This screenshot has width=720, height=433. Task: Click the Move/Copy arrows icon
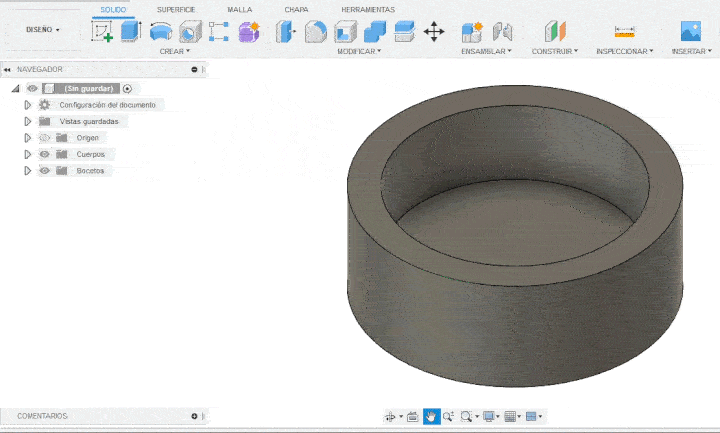click(434, 31)
